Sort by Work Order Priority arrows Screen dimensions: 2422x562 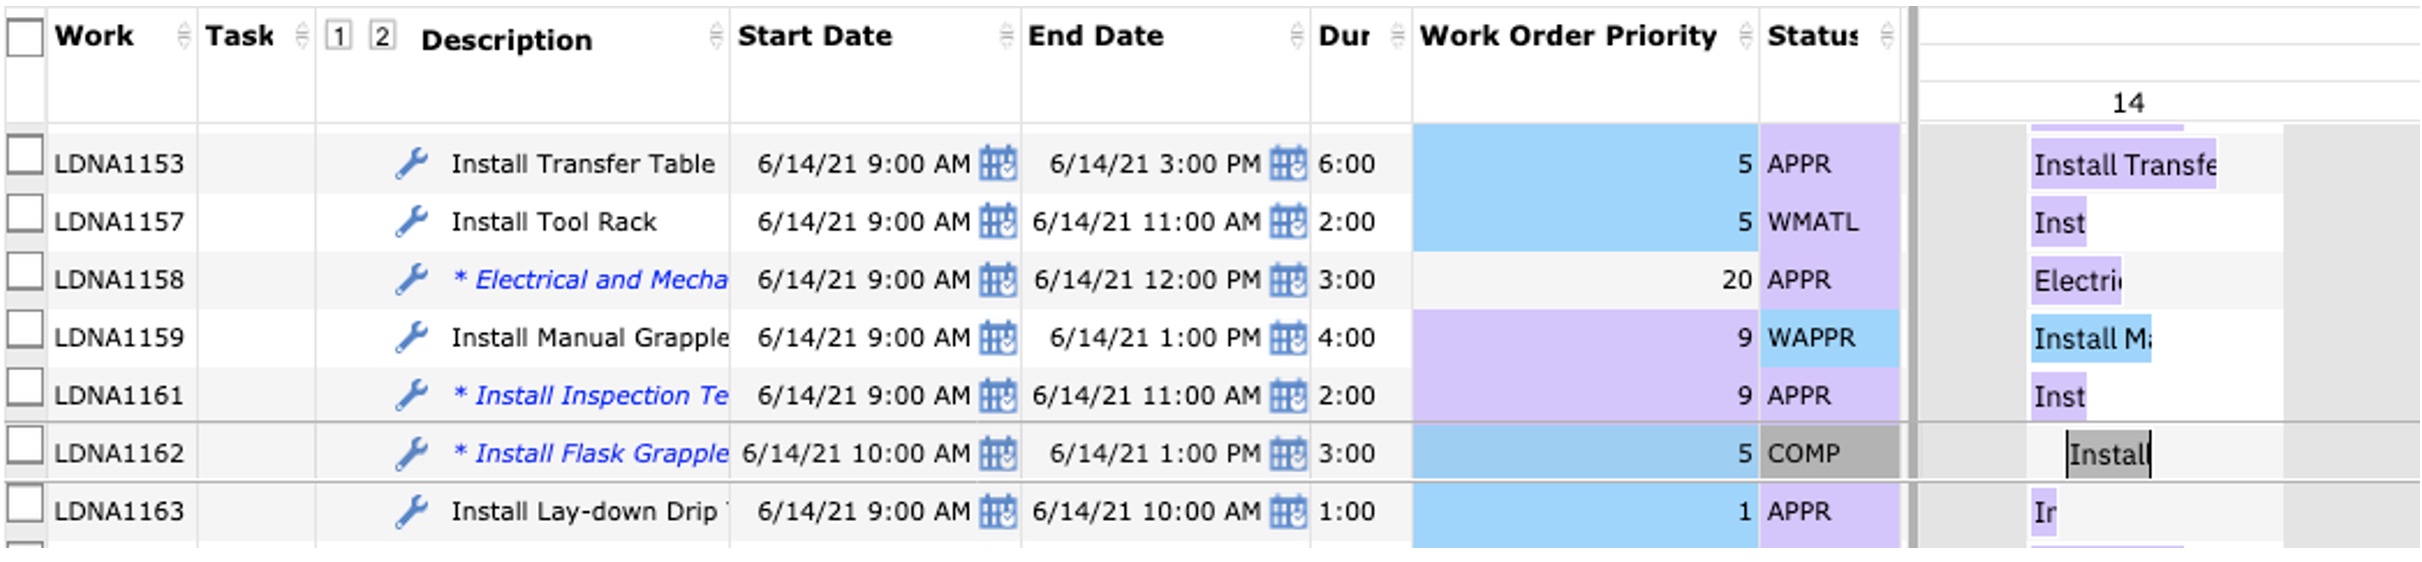(x=1745, y=37)
